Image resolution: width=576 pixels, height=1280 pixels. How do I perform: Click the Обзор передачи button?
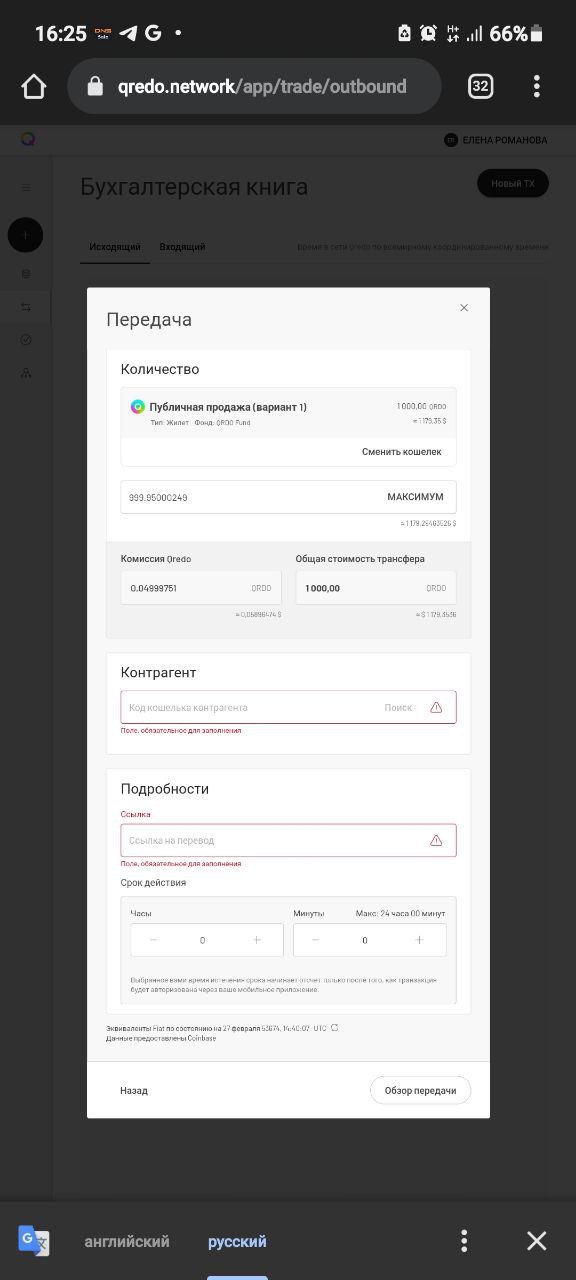pos(420,1090)
